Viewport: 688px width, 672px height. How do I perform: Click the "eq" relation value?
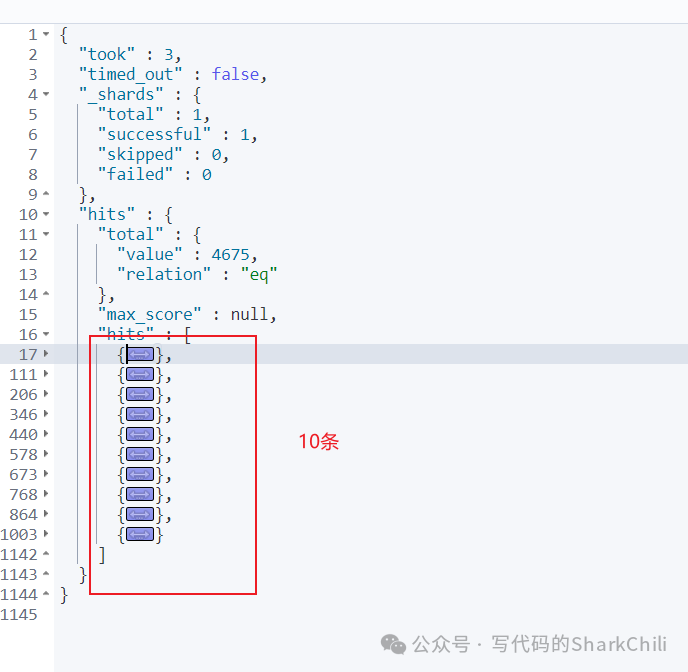pyautogui.click(x=259, y=275)
